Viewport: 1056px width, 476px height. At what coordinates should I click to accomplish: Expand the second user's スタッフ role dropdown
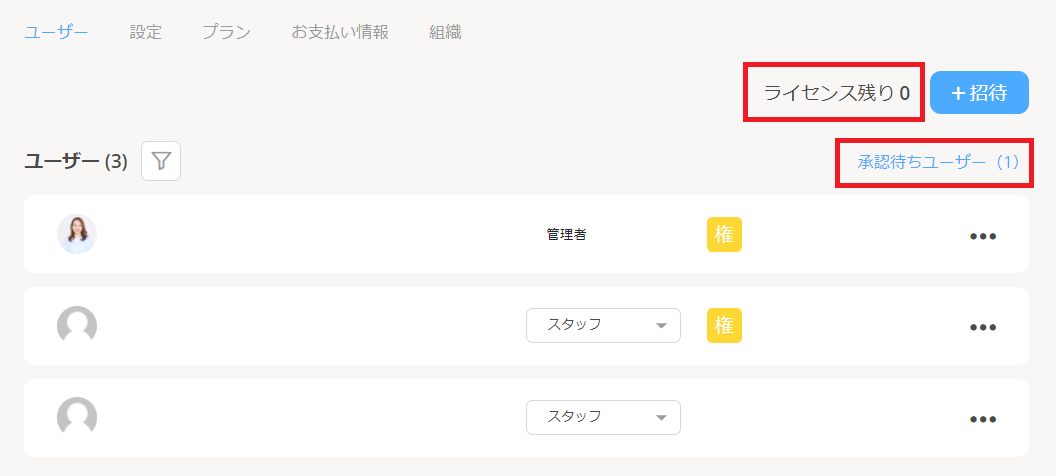[603, 325]
